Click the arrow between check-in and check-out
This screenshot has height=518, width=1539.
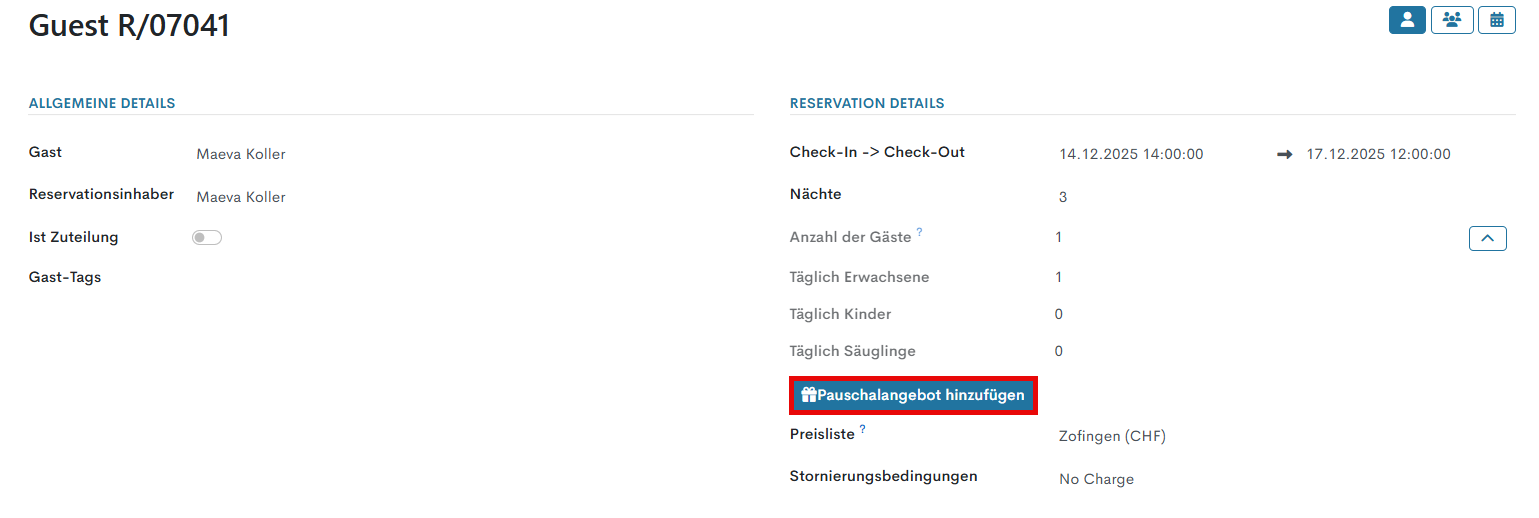coord(1285,154)
